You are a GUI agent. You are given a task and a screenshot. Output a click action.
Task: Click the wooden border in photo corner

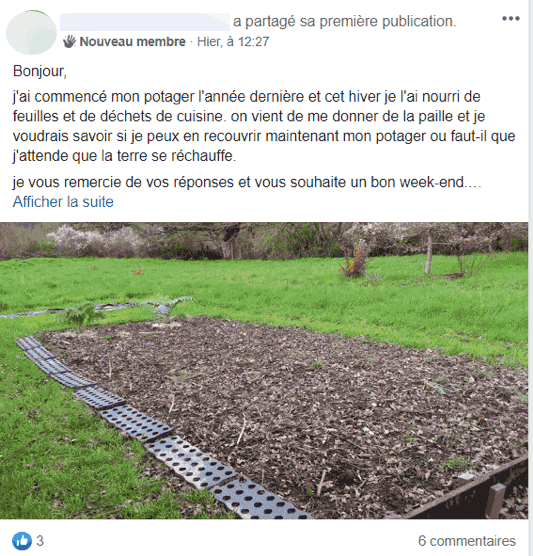(x=472, y=493)
